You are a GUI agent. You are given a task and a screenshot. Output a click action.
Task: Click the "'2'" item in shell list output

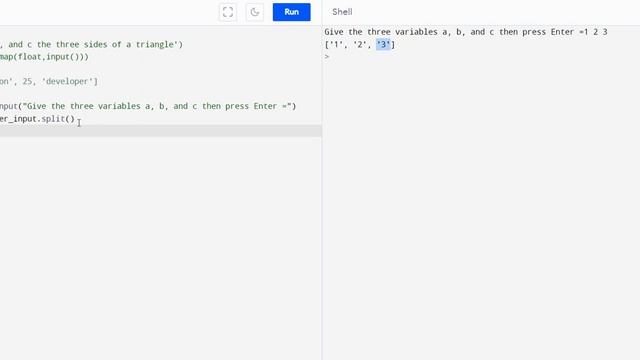(360, 44)
